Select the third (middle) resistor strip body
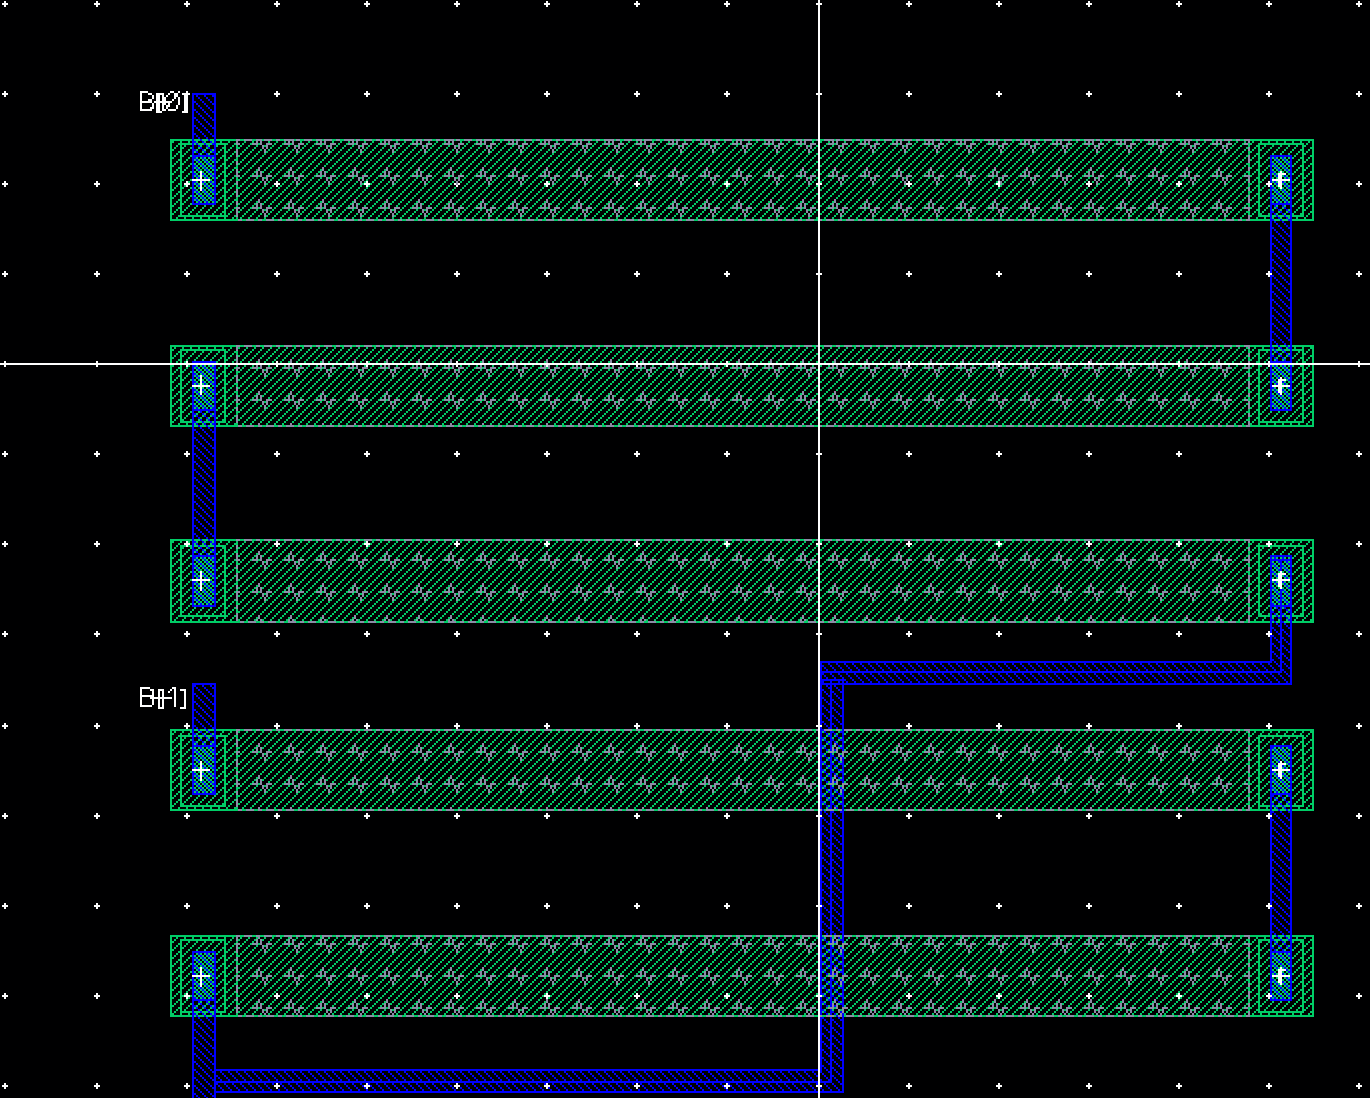The image size is (1370, 1098). tap(742, 581)
